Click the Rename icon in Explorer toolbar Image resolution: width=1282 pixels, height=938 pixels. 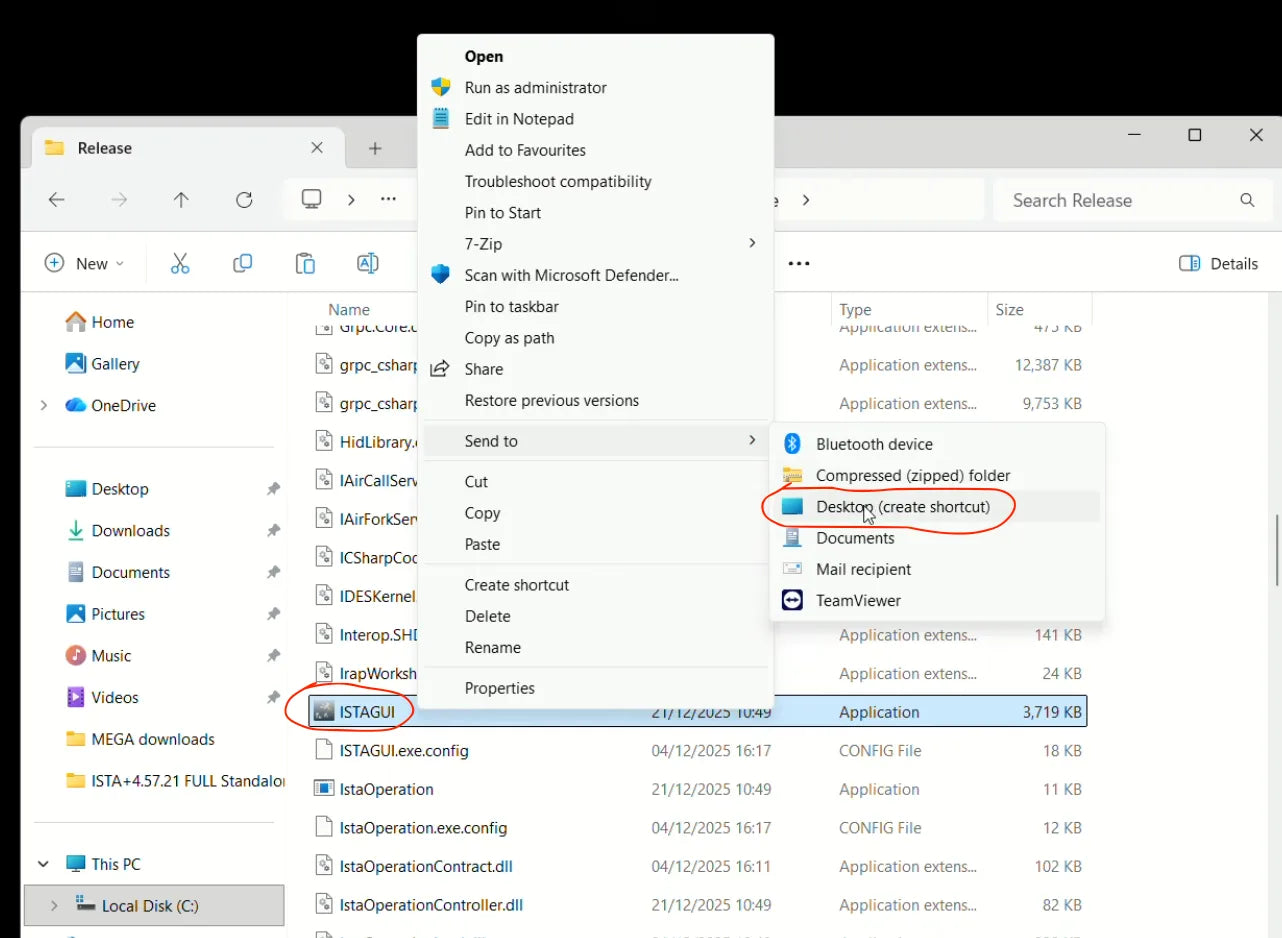click(x=367, y=263)
